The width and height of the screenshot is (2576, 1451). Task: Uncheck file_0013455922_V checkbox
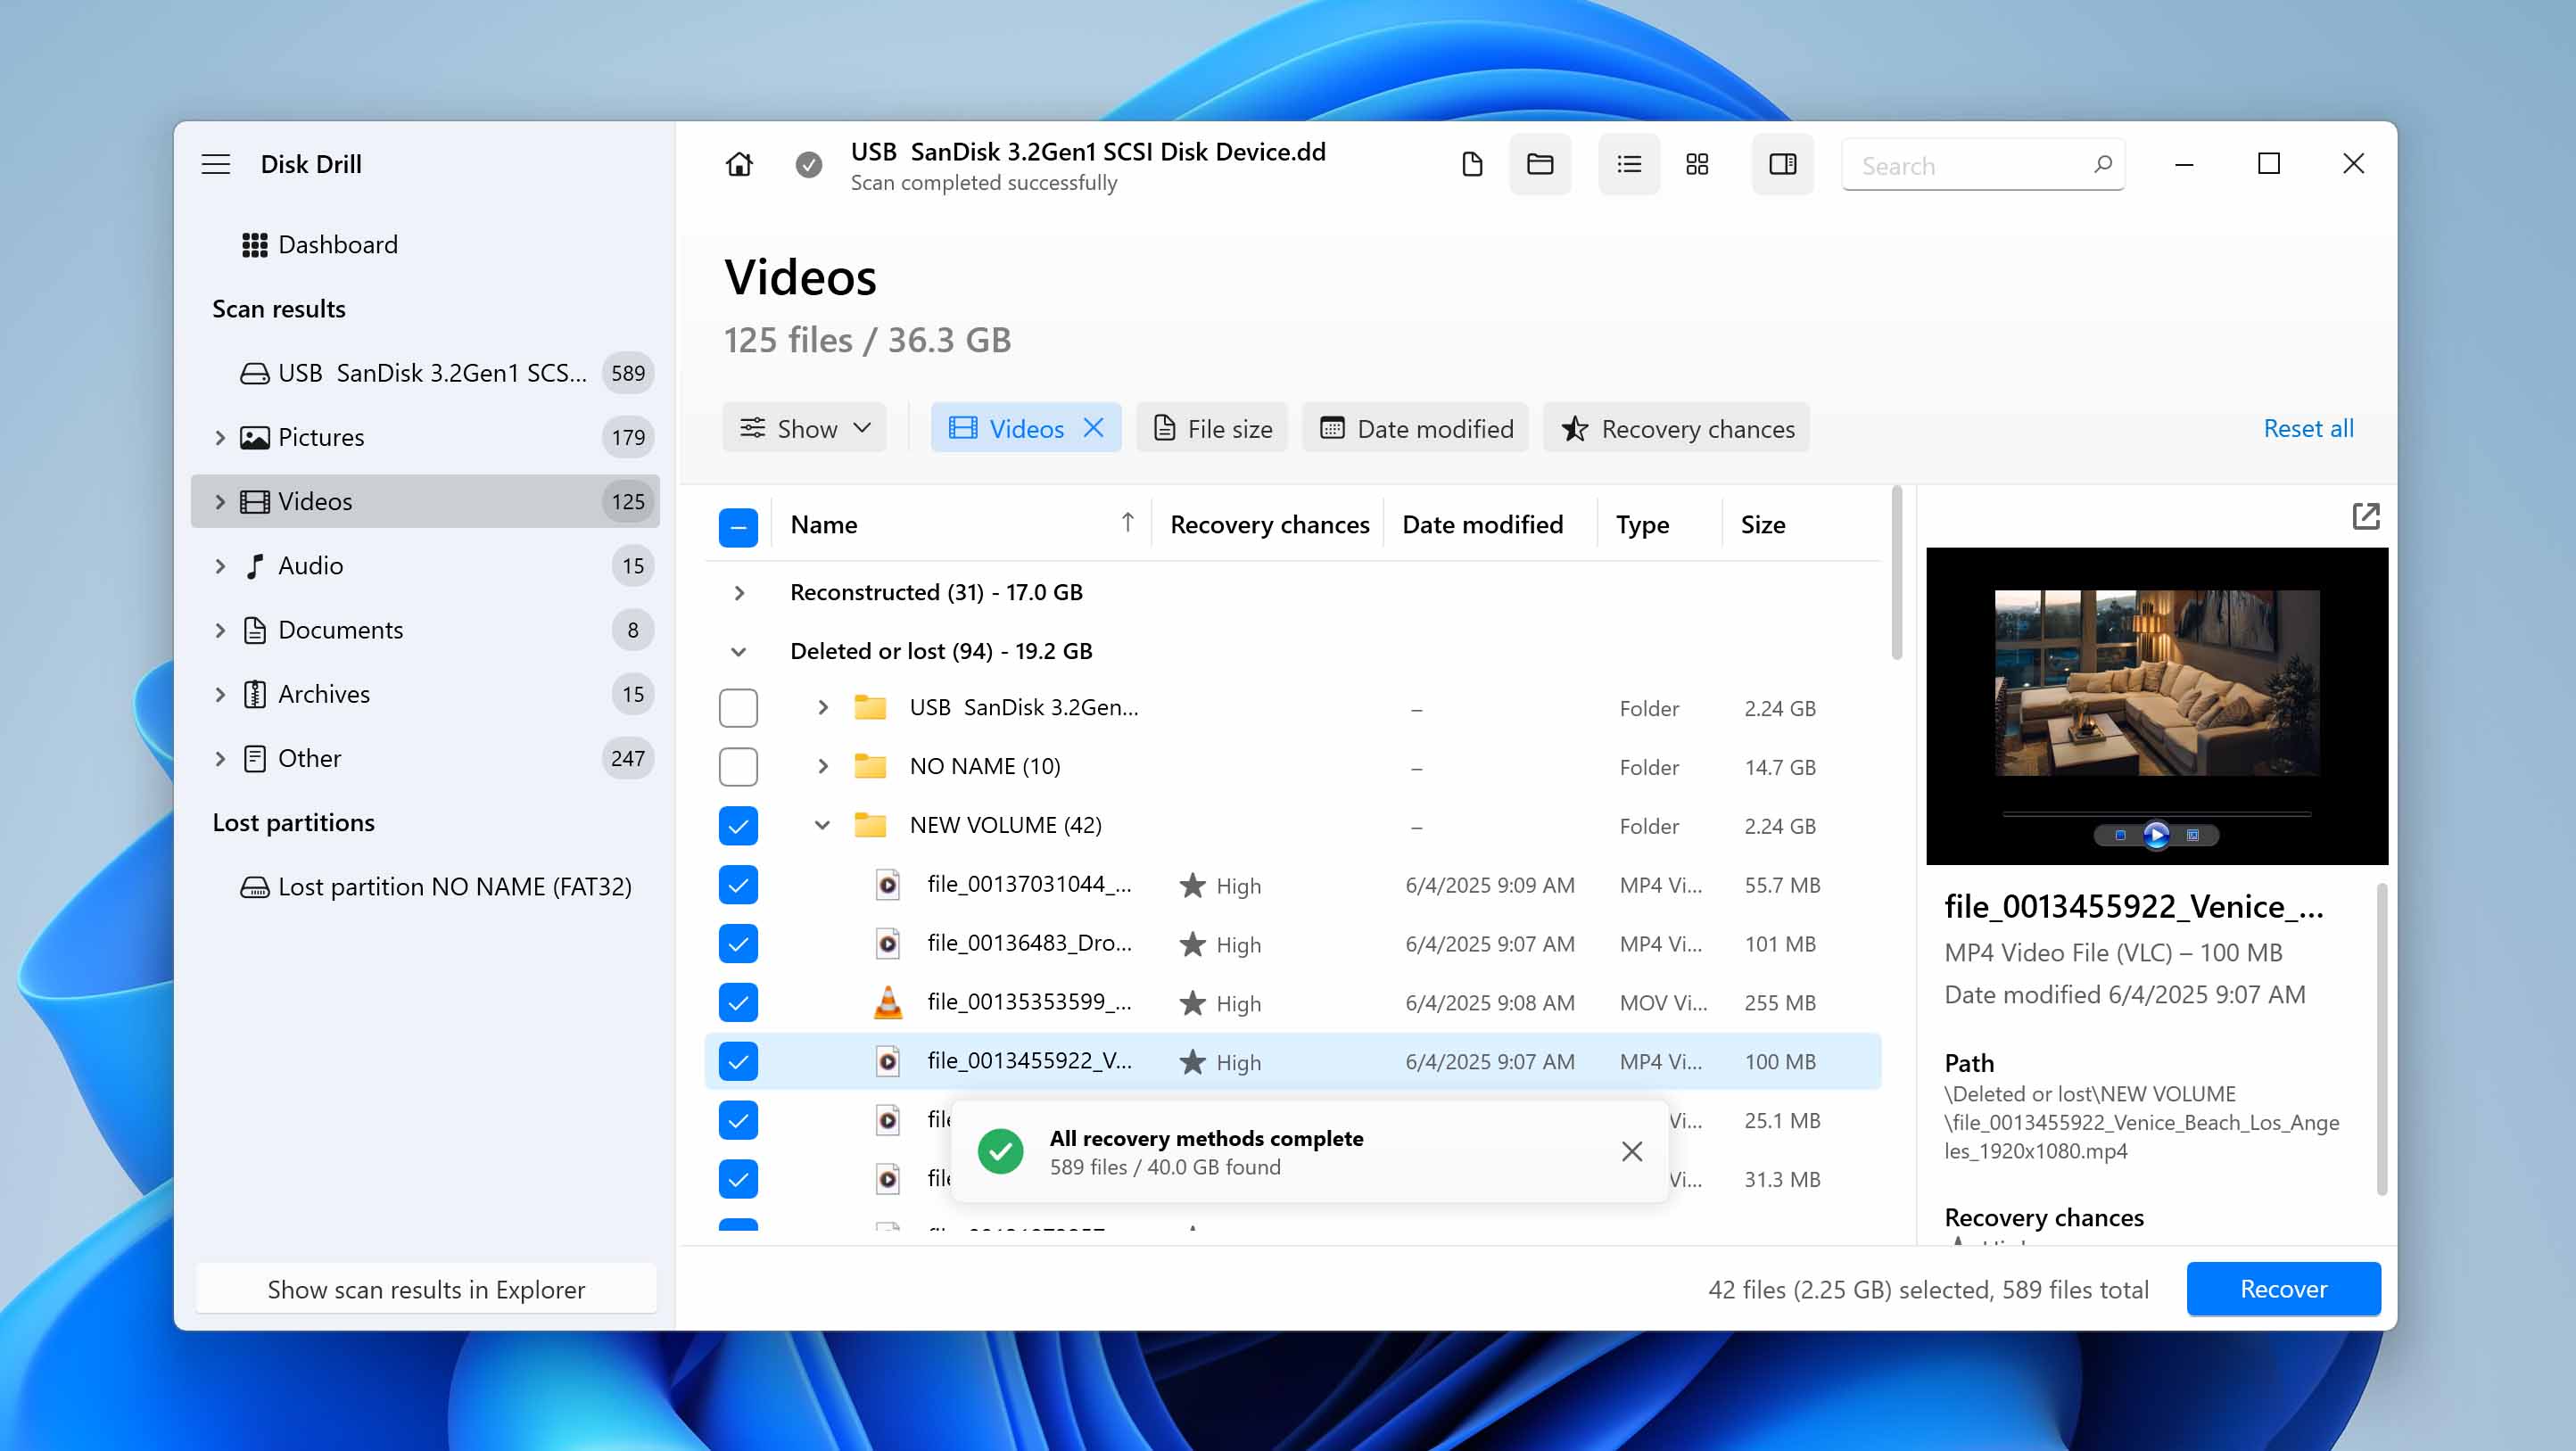coord(738,1061)
